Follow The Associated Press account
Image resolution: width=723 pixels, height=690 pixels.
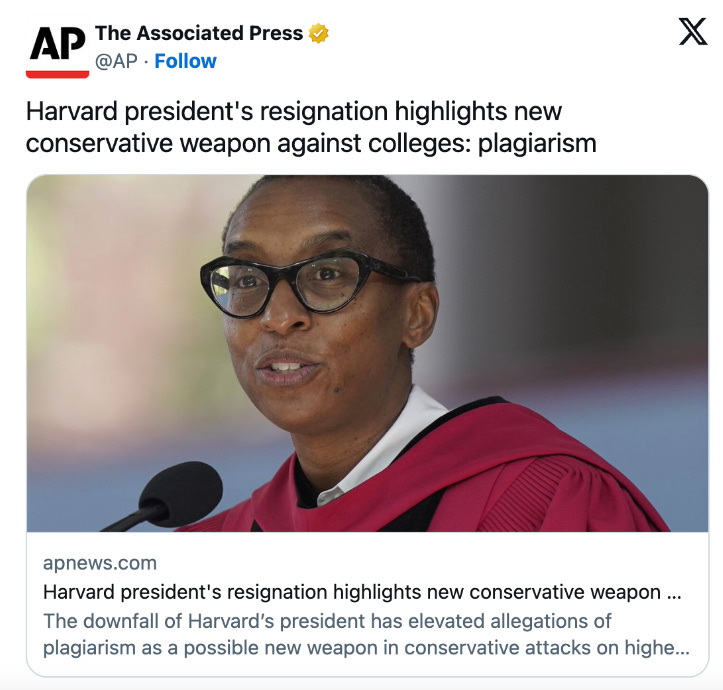click(185, 61)
